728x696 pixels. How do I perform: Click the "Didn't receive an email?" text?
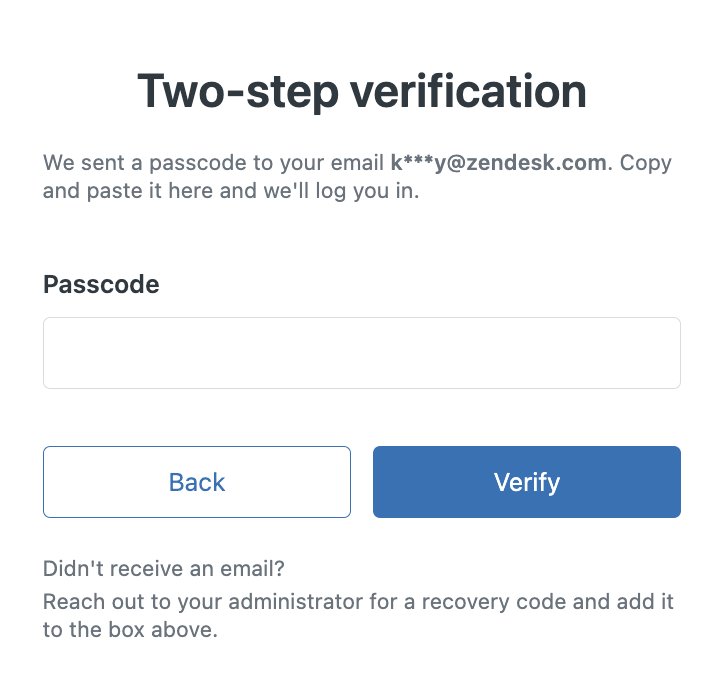click(164, 569)
